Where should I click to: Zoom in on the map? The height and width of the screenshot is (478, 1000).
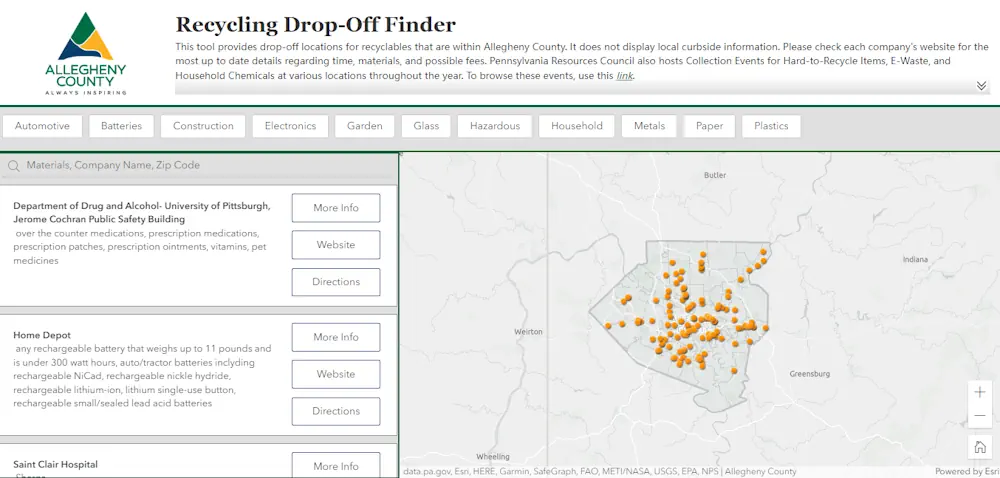[980, 392]
